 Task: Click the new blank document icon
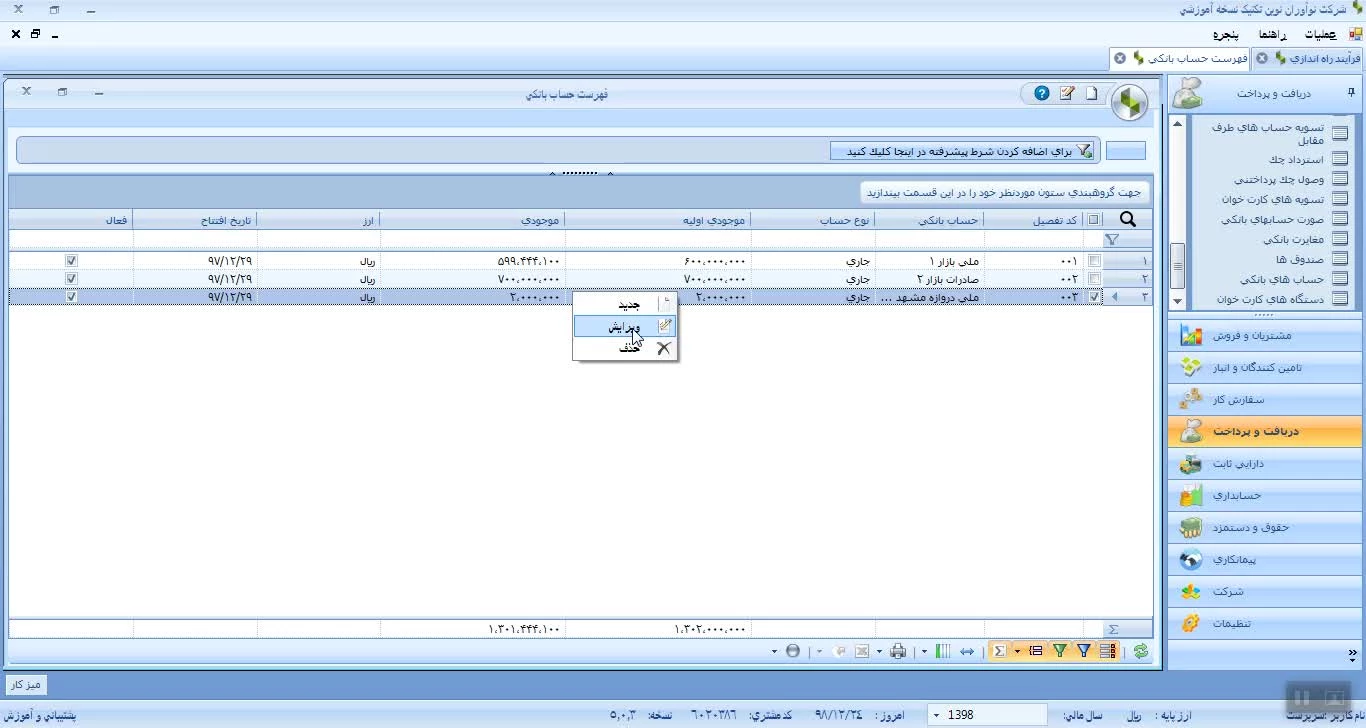click(x=1091, y=93)
